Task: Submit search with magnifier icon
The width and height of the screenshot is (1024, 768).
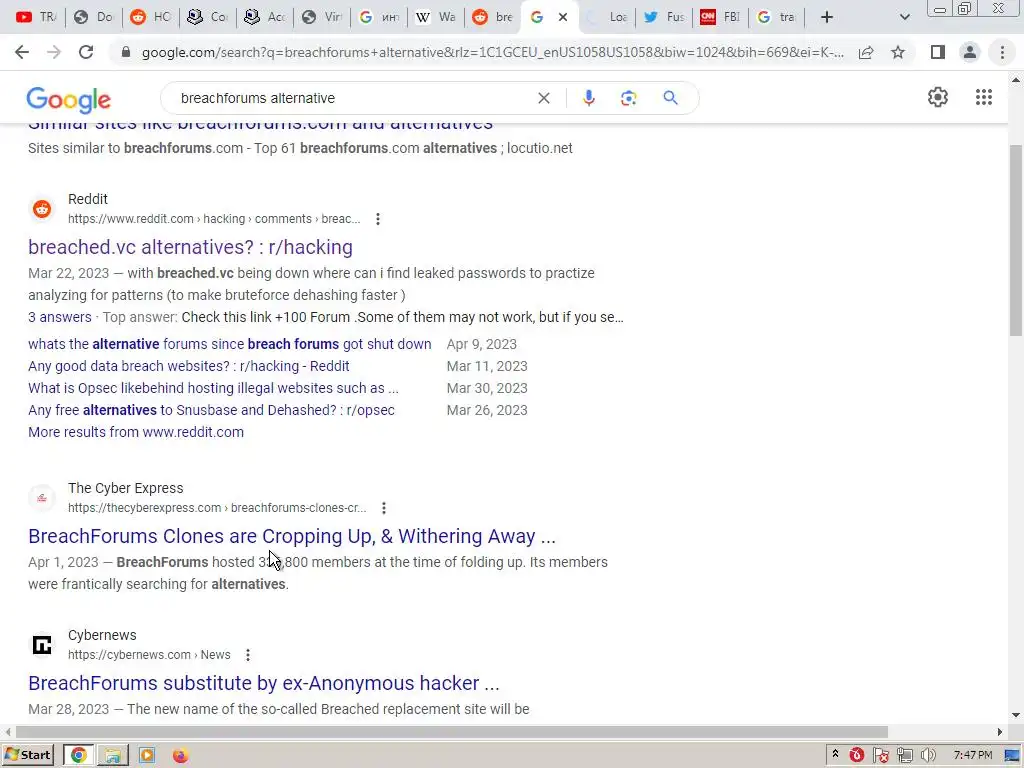Action: point(670,98)
